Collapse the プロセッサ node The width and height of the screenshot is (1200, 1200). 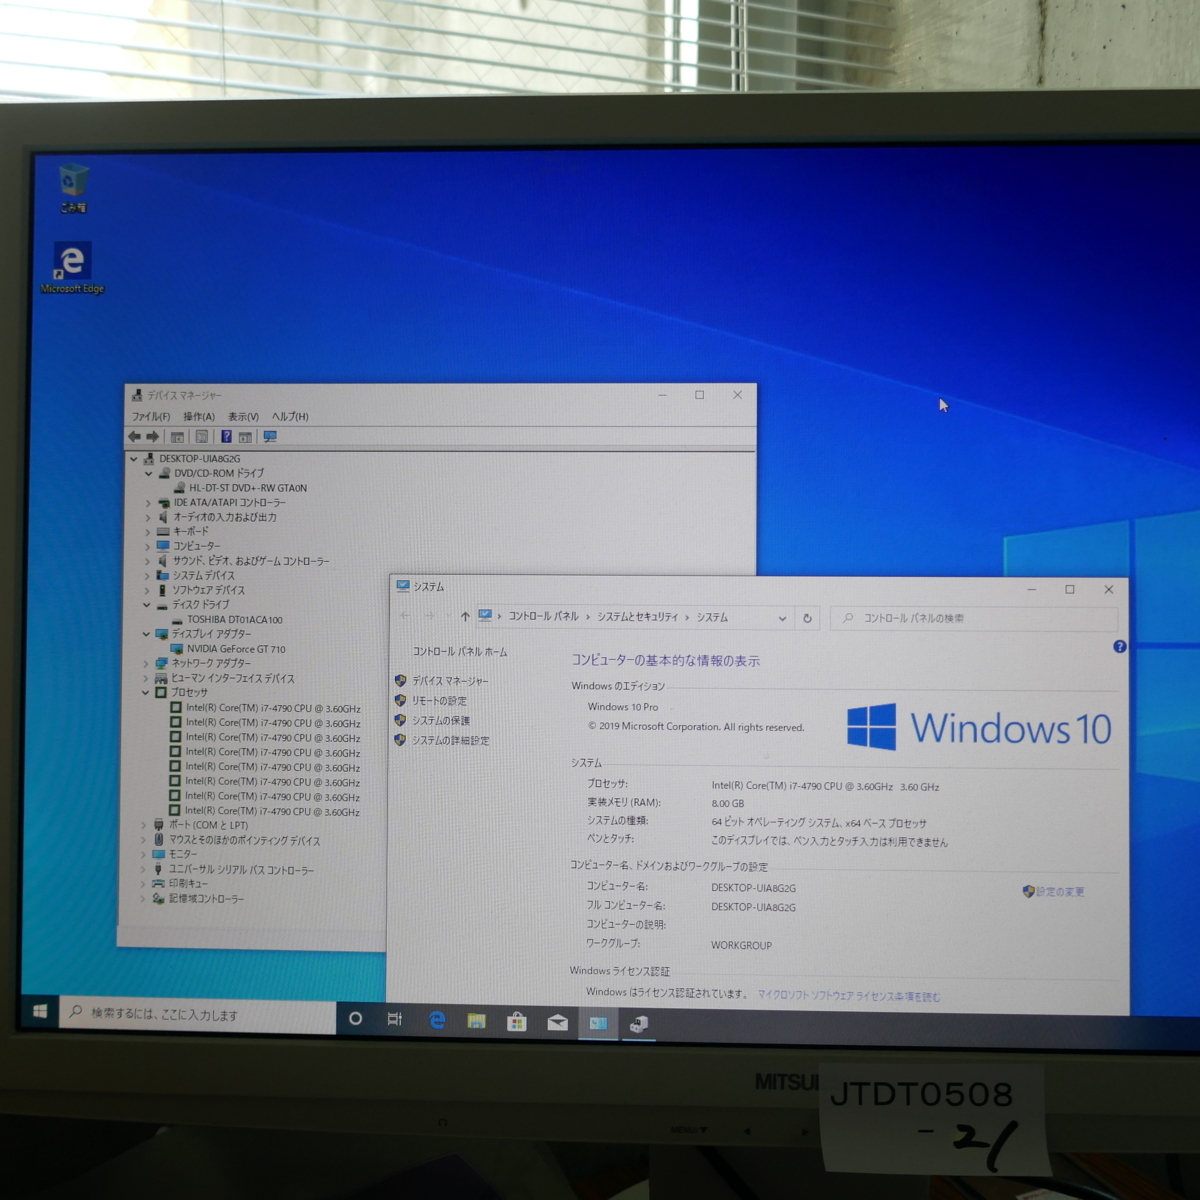[145, 692]
